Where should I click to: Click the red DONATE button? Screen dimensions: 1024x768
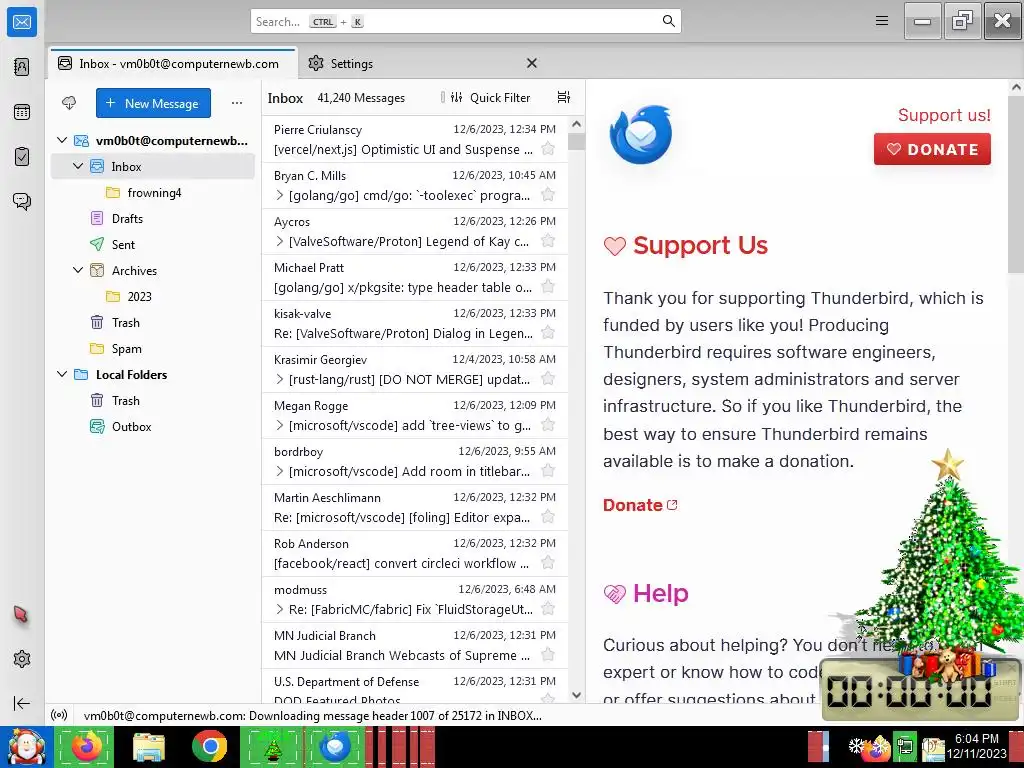tap(932, 149)
